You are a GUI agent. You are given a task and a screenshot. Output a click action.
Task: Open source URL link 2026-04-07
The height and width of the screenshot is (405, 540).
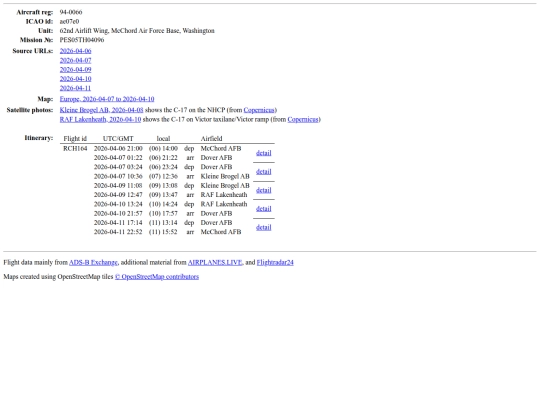pos(75,60)
